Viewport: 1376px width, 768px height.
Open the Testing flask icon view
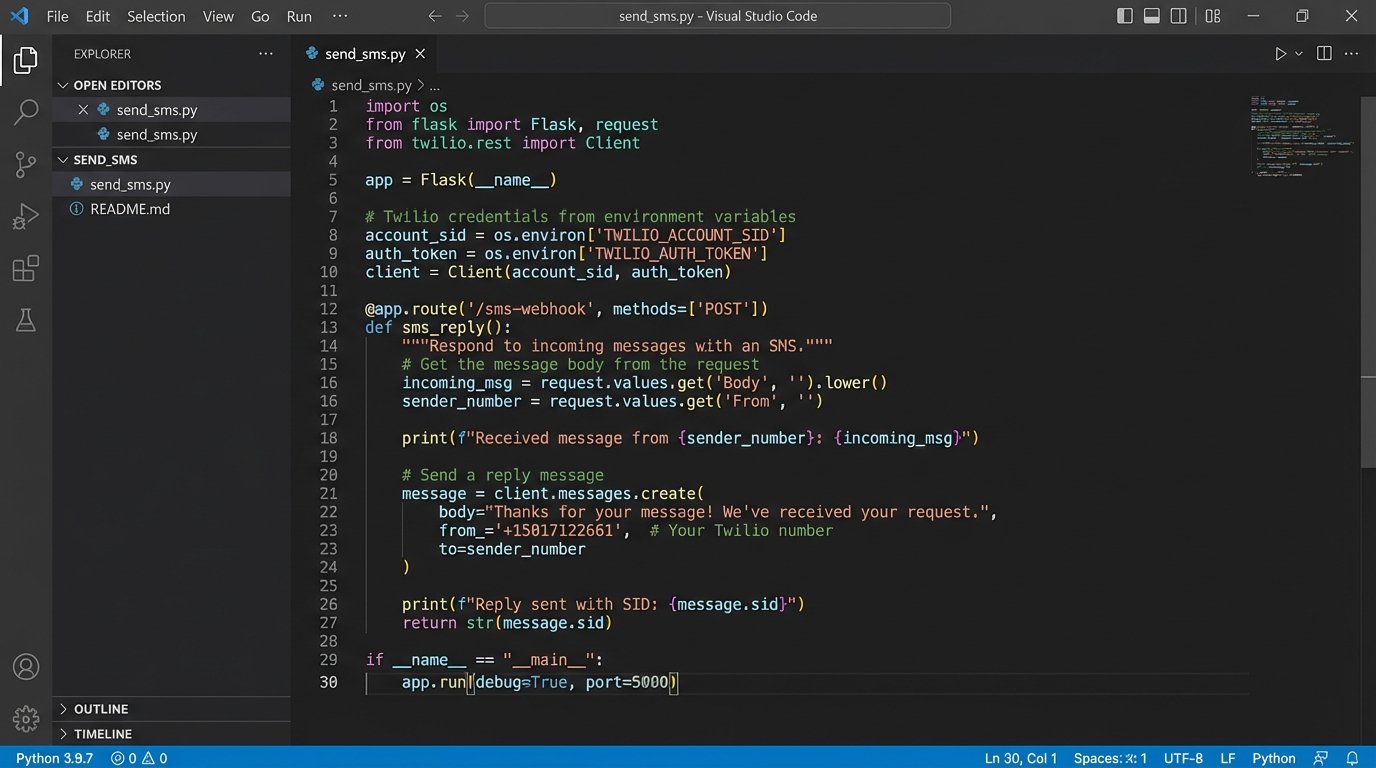coord(26,320)
